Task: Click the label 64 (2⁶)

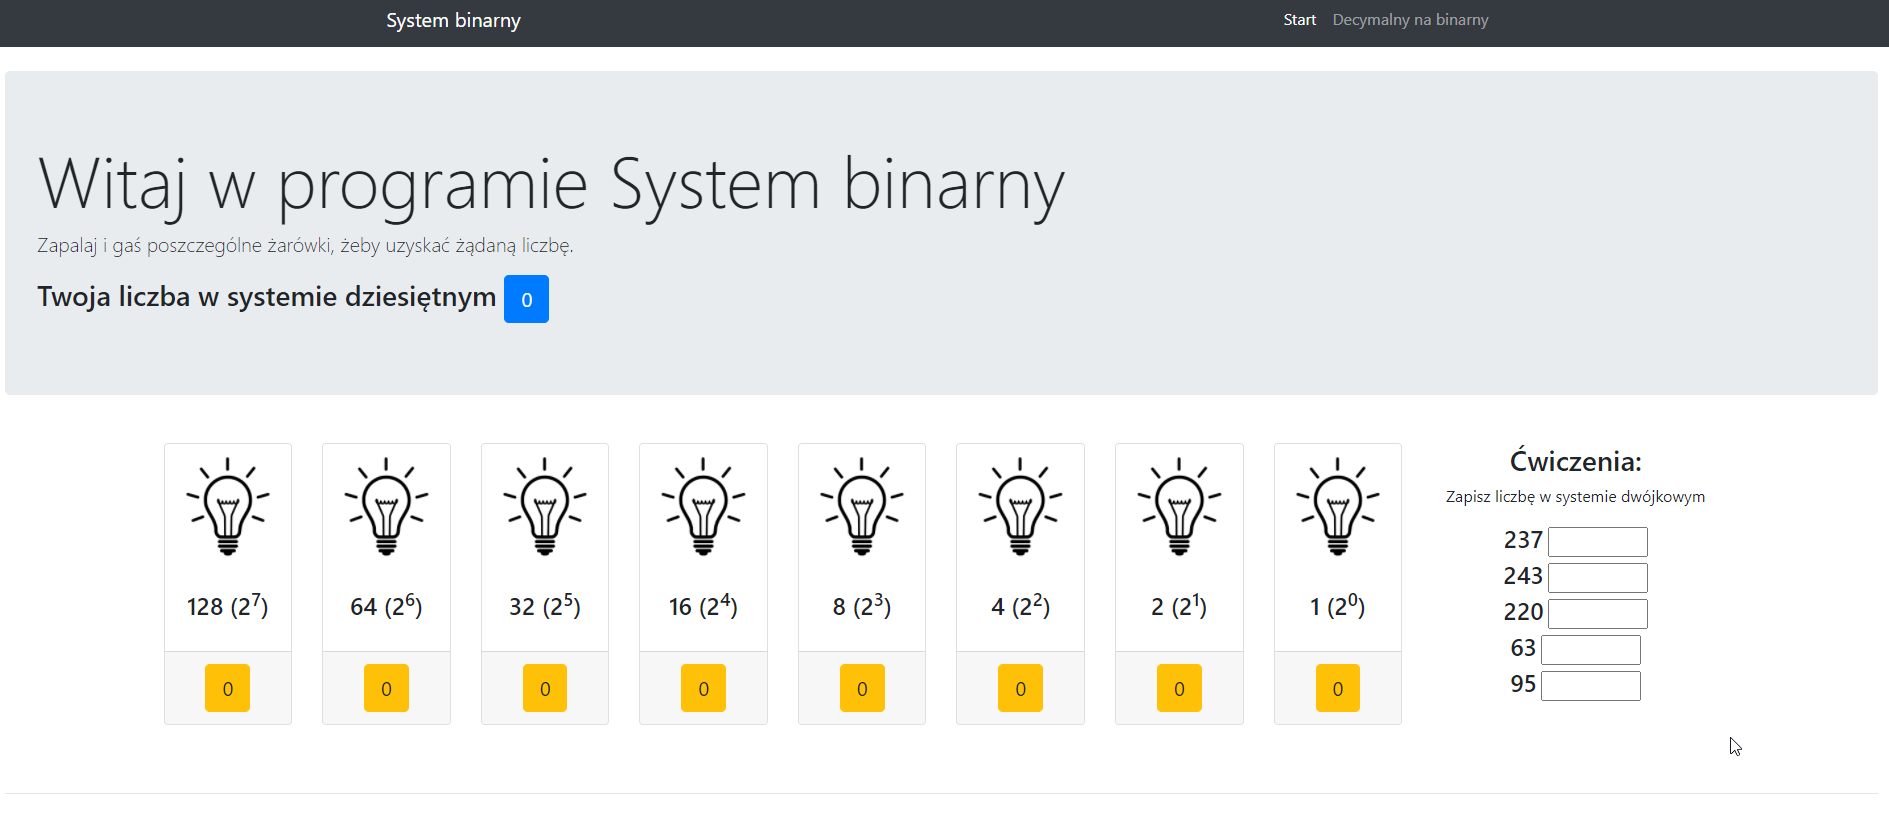Action: point(386,606)
